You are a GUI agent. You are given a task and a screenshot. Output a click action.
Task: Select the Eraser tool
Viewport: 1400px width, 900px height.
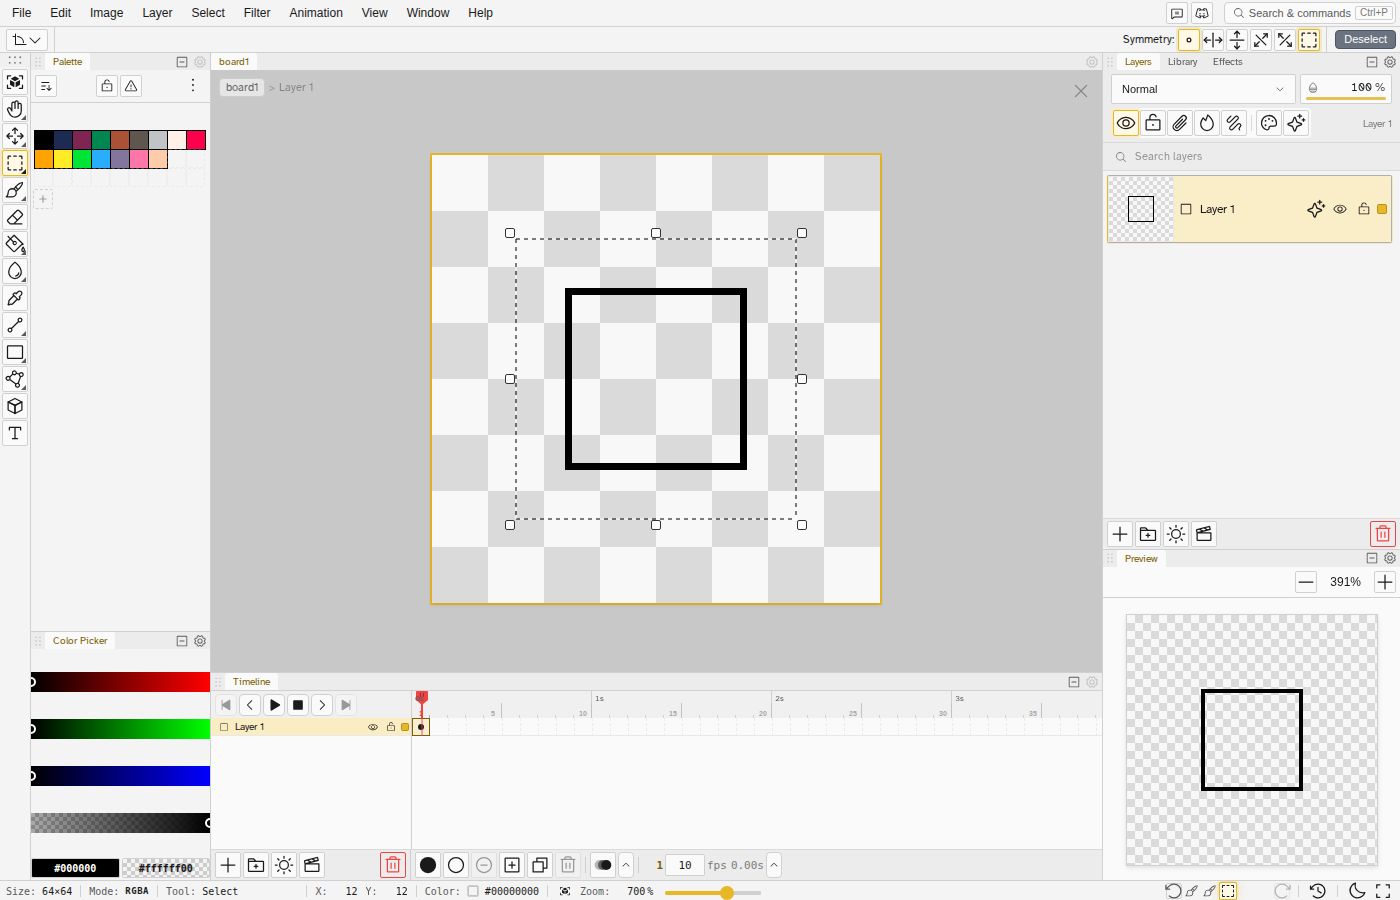(15, 217)
